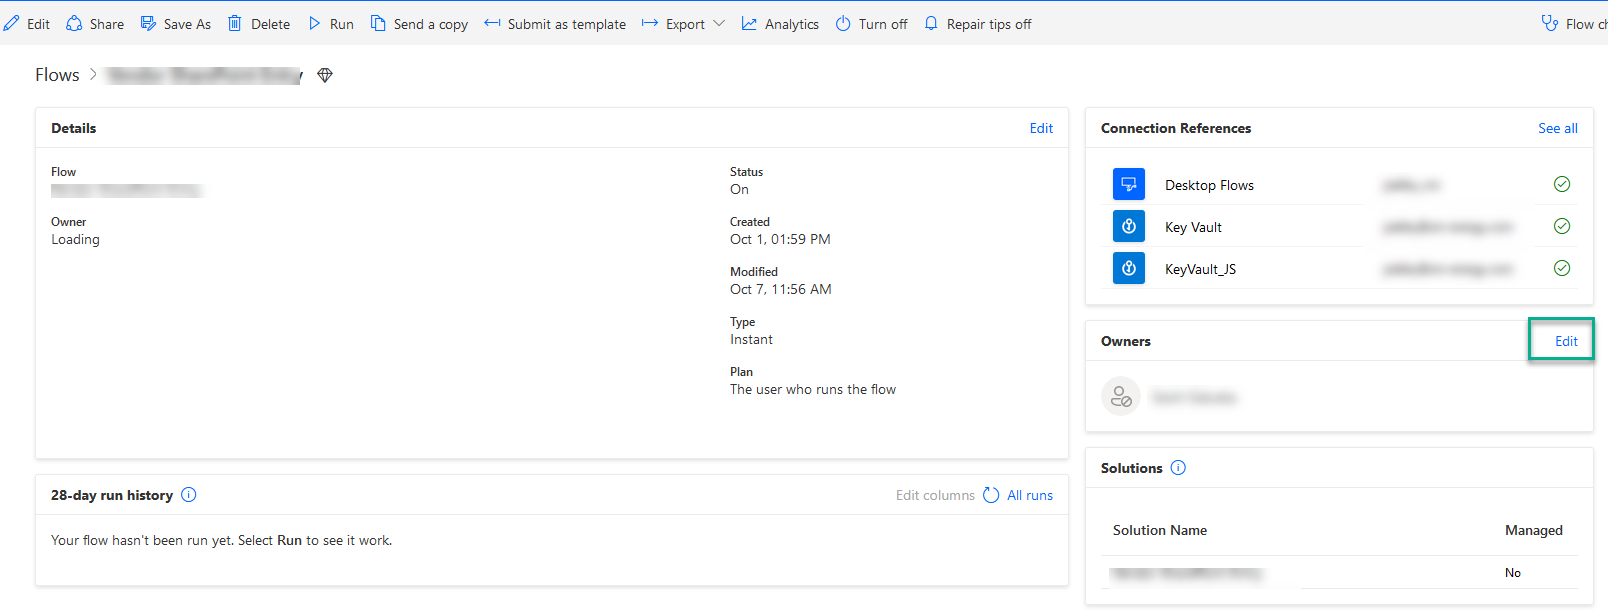This screenshot has width=1608, height=613.
Task: Turn off the flow
Action: pos(871,24)
